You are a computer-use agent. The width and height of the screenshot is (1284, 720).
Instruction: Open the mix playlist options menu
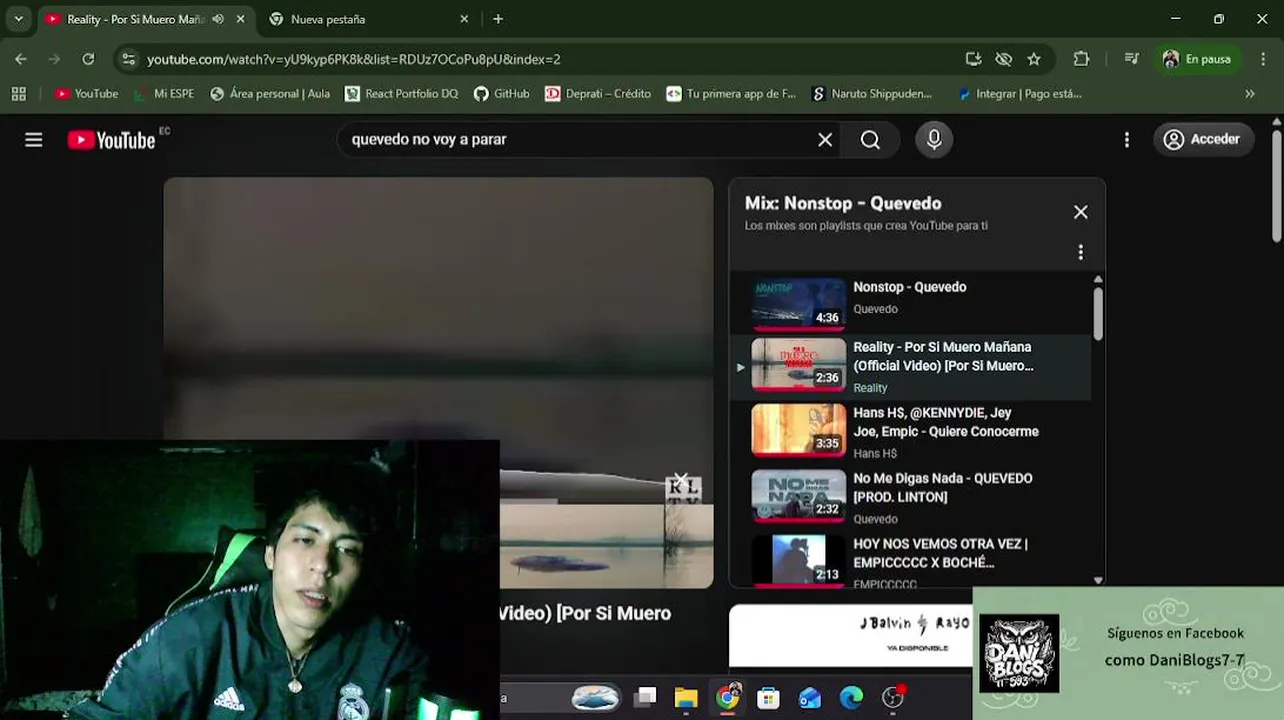(1080, 252)
